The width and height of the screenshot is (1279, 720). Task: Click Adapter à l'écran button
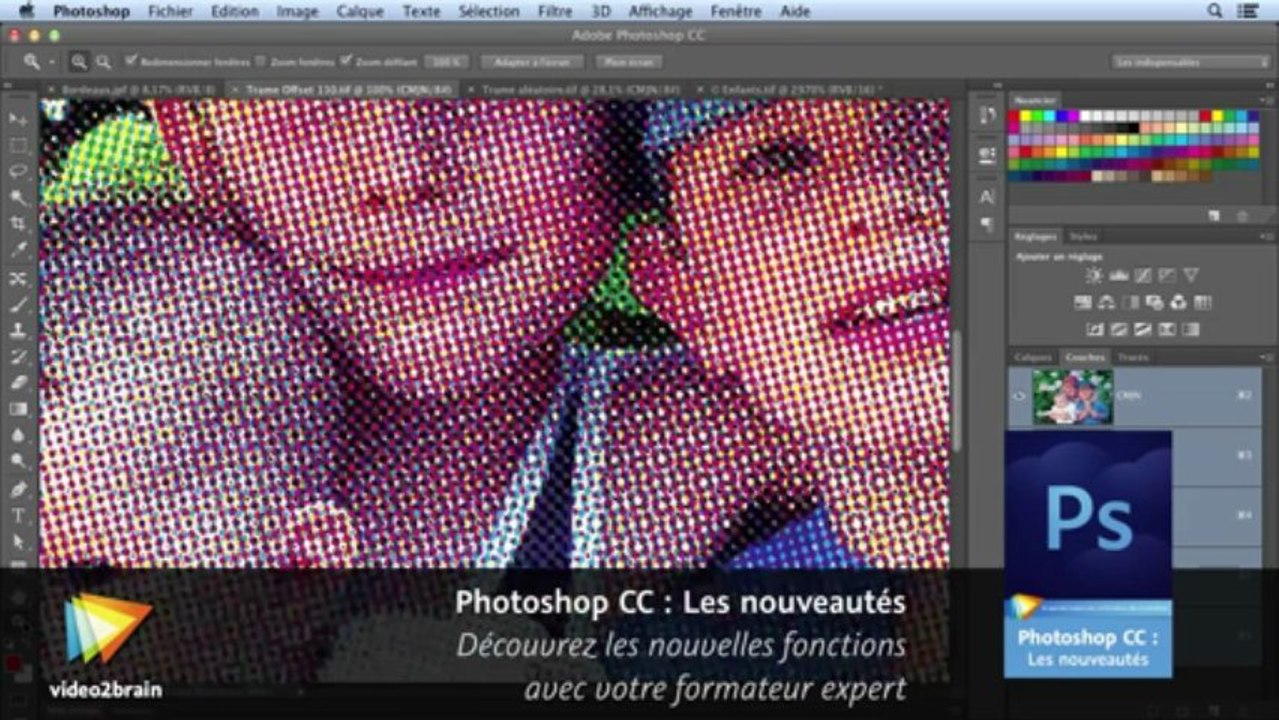[x=531, y=62]
